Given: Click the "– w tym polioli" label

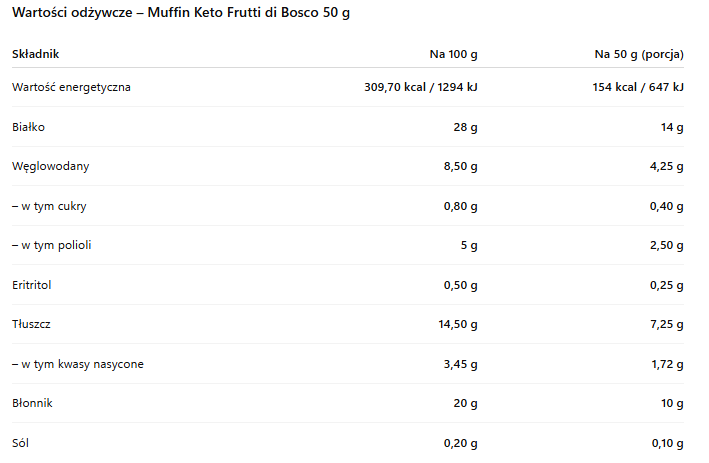Looking at the screenshot, I should tap(52, 245).
